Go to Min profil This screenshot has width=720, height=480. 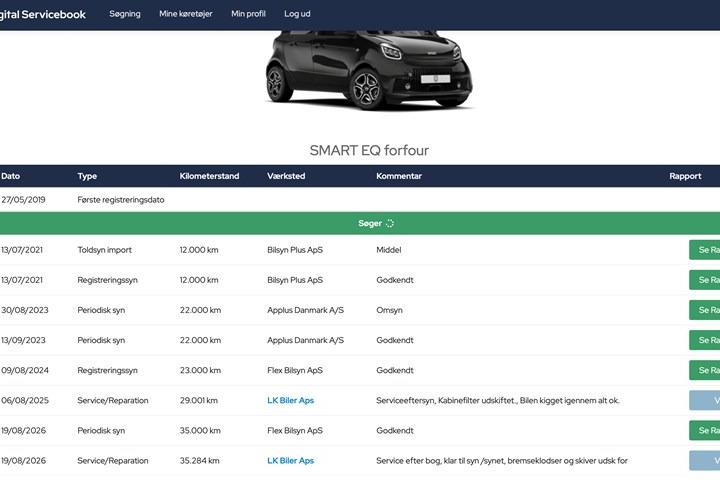(x=248, y=14)
